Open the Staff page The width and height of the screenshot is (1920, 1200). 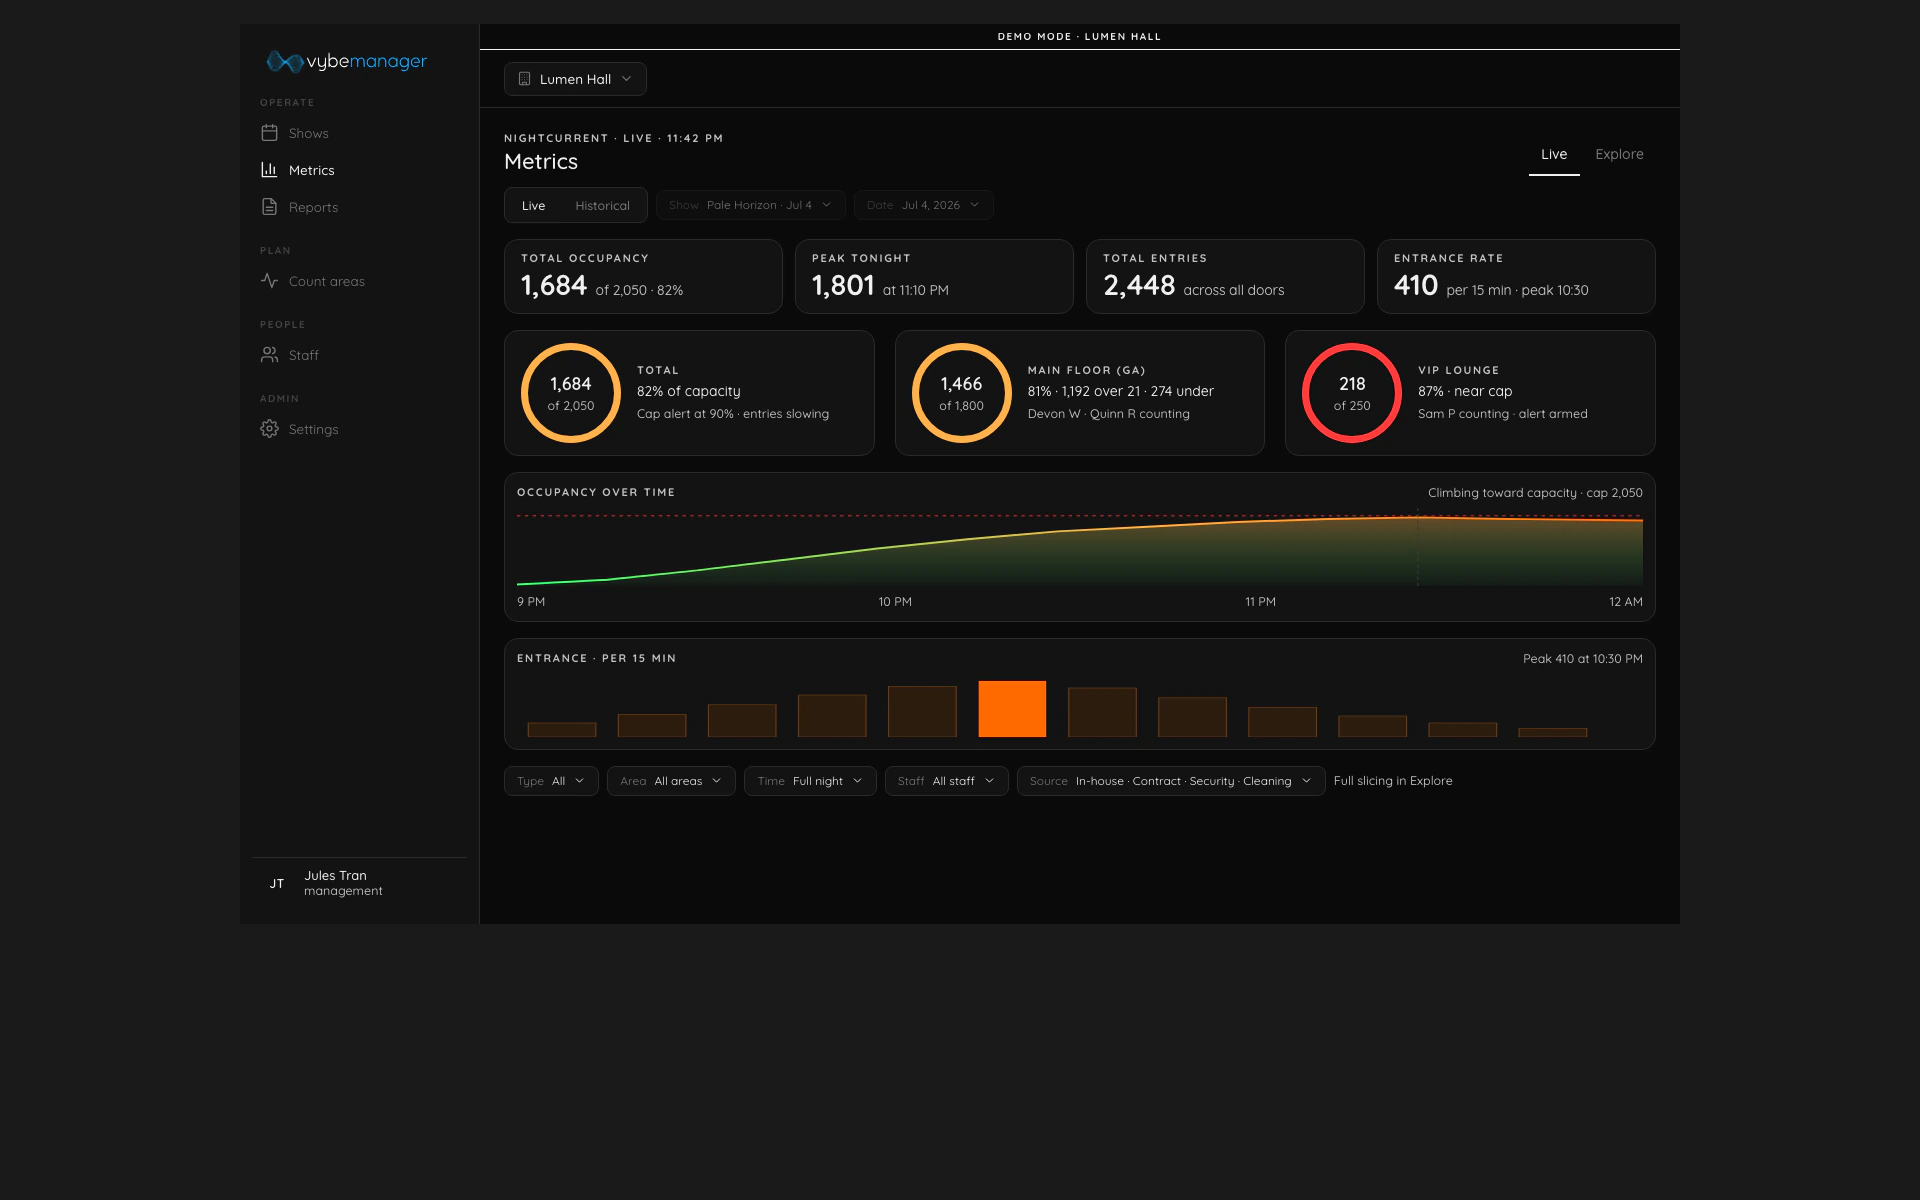tap(359, 355)
